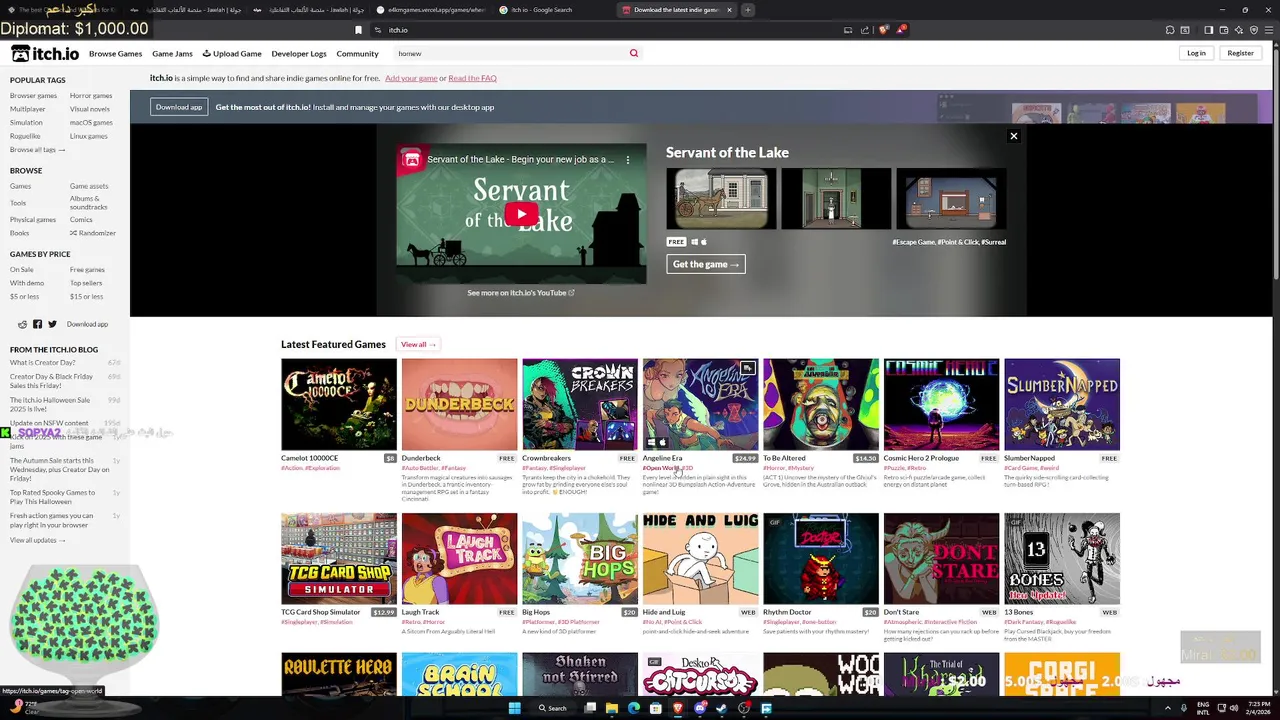Open the TCG Card Shop Simulator thumbnail
Screen dimensions: 1280x720
339,559
